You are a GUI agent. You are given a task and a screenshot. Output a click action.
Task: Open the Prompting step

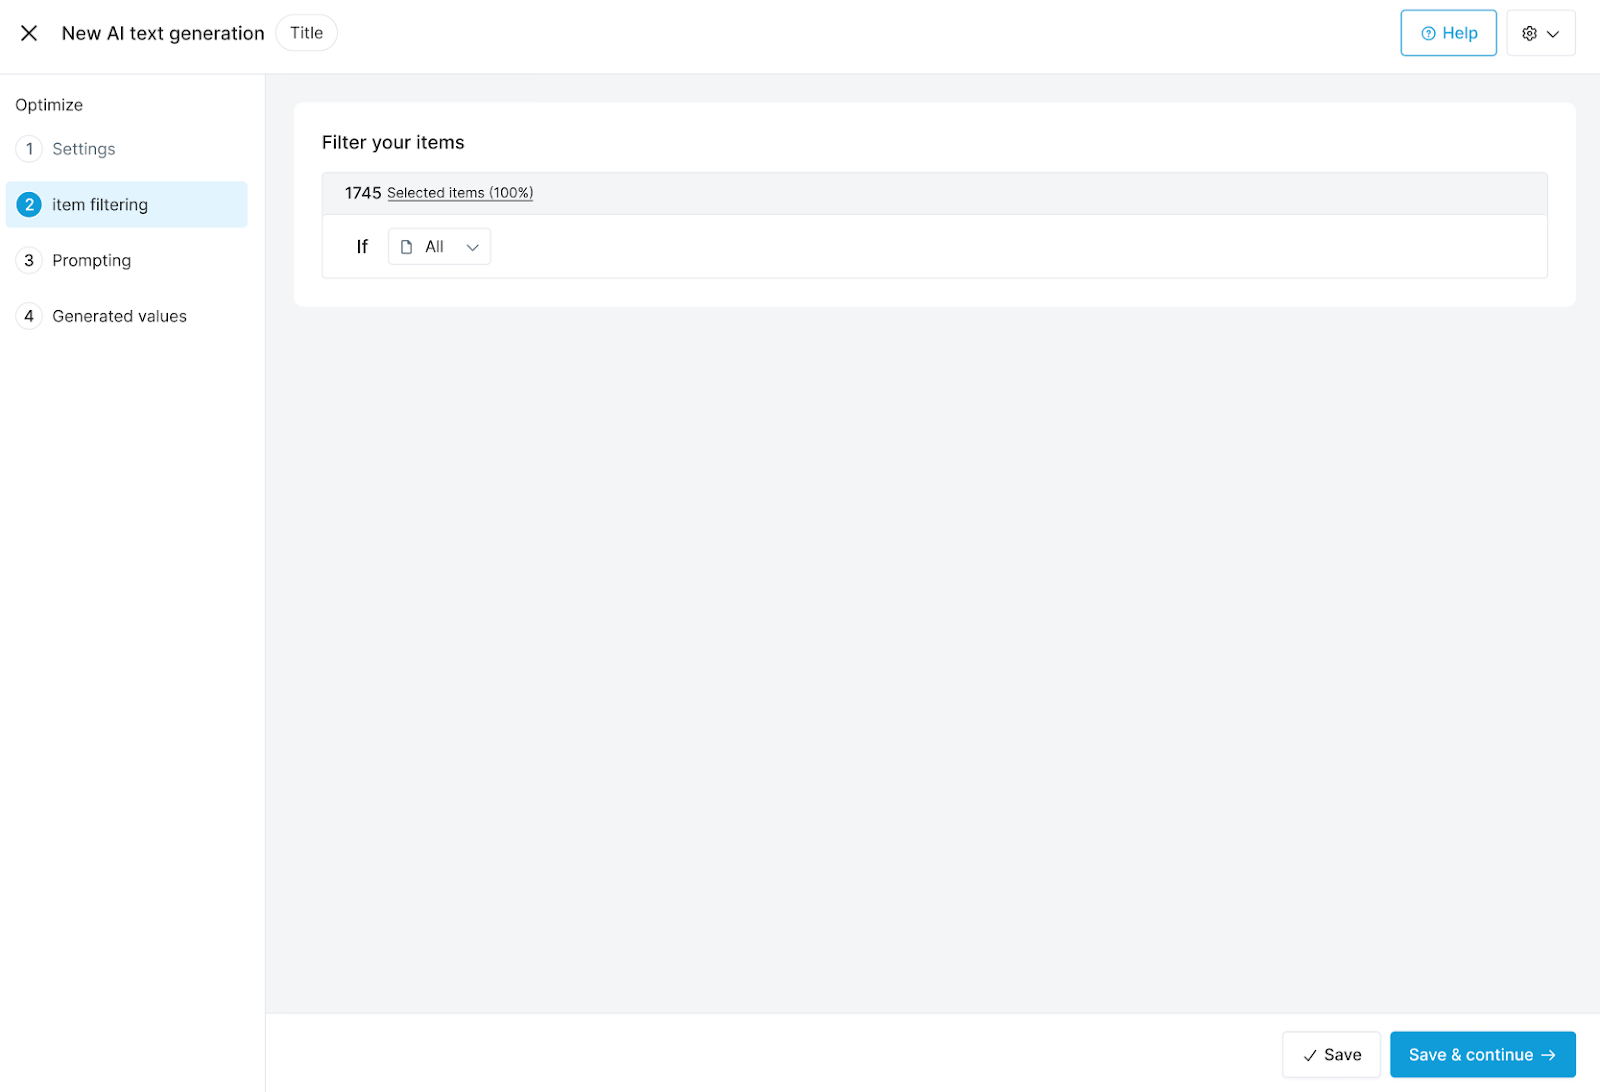pyautogui.click(x=92, y=261)
